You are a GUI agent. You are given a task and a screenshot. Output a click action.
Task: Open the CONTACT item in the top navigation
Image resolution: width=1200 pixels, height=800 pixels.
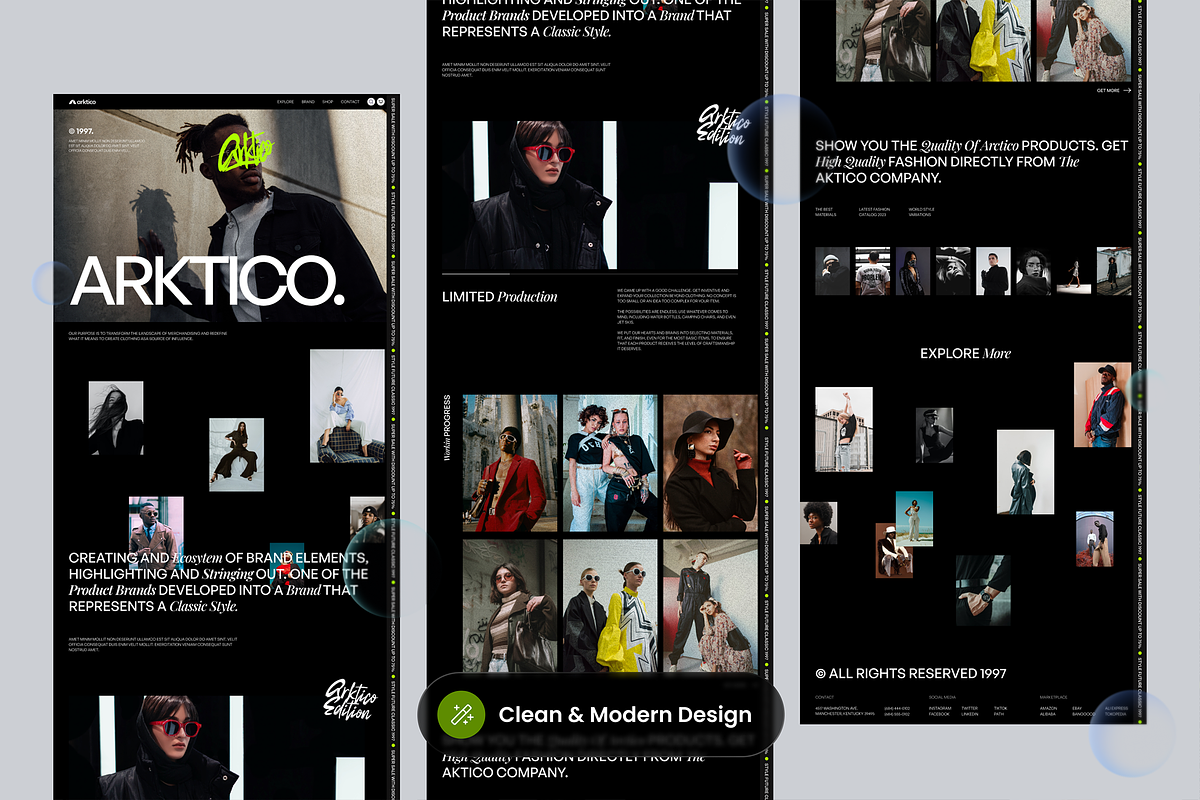click(350, 102)
